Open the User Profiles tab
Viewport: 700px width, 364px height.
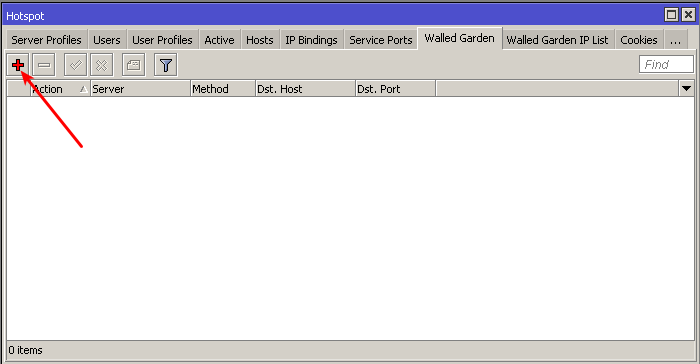[162, 40]
